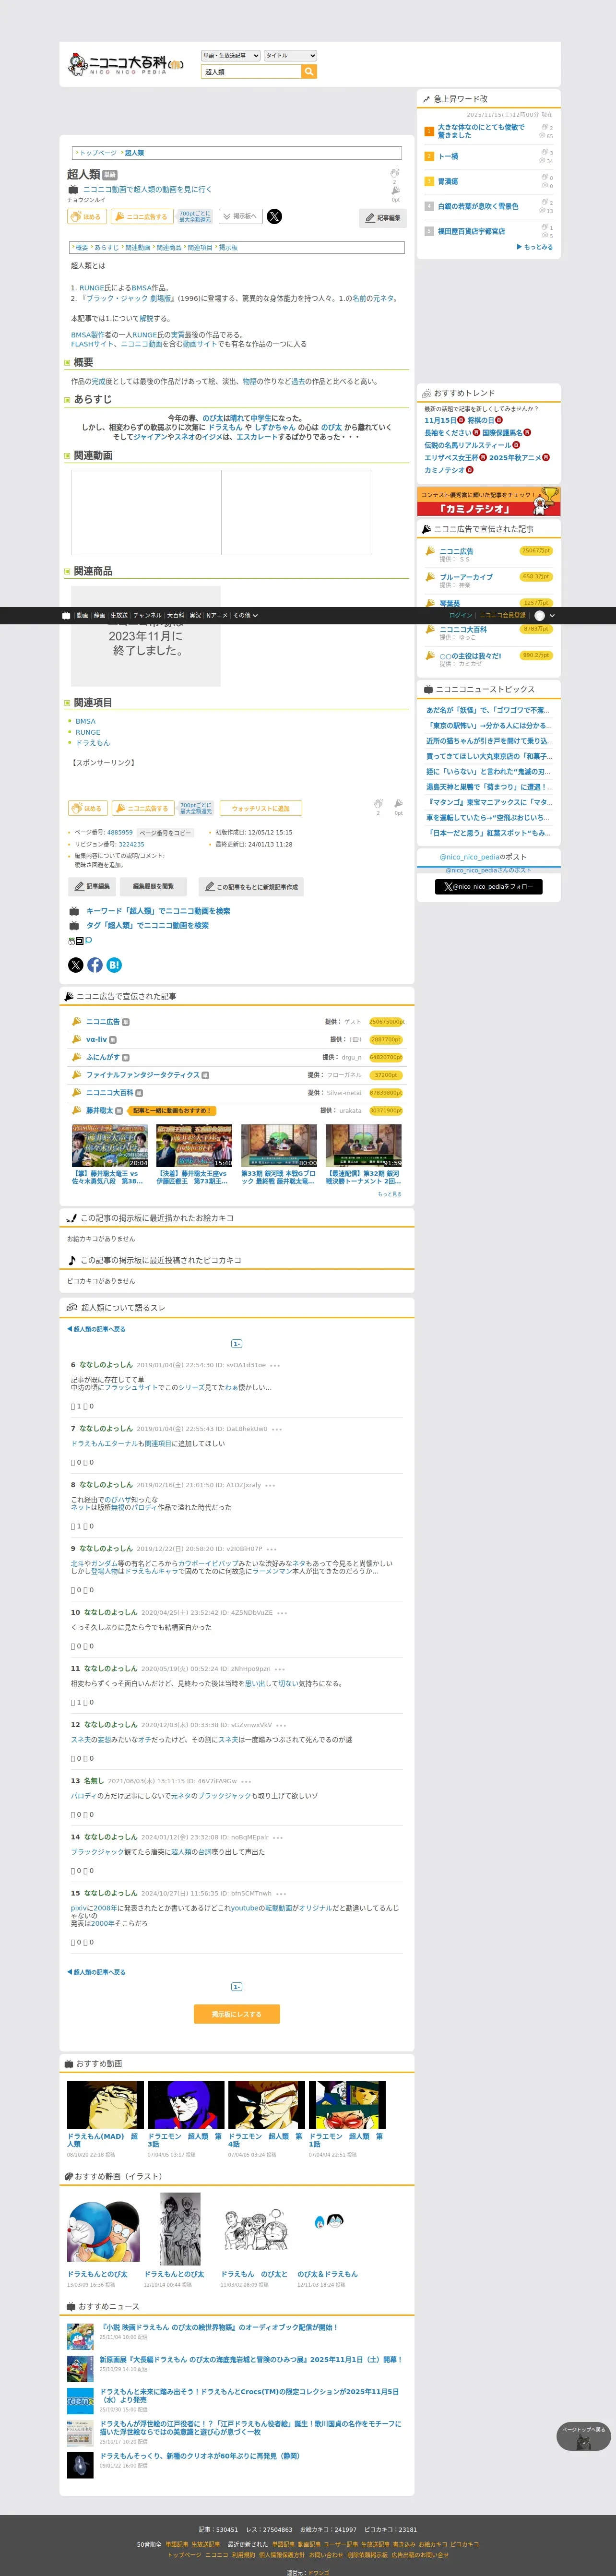This screenshot has width=616, height=2576.
Task: Open news 新原画展『ドラえもん のび太の地底鬼岩城と冒険のひみつ展』
Action: (250, 2359)
